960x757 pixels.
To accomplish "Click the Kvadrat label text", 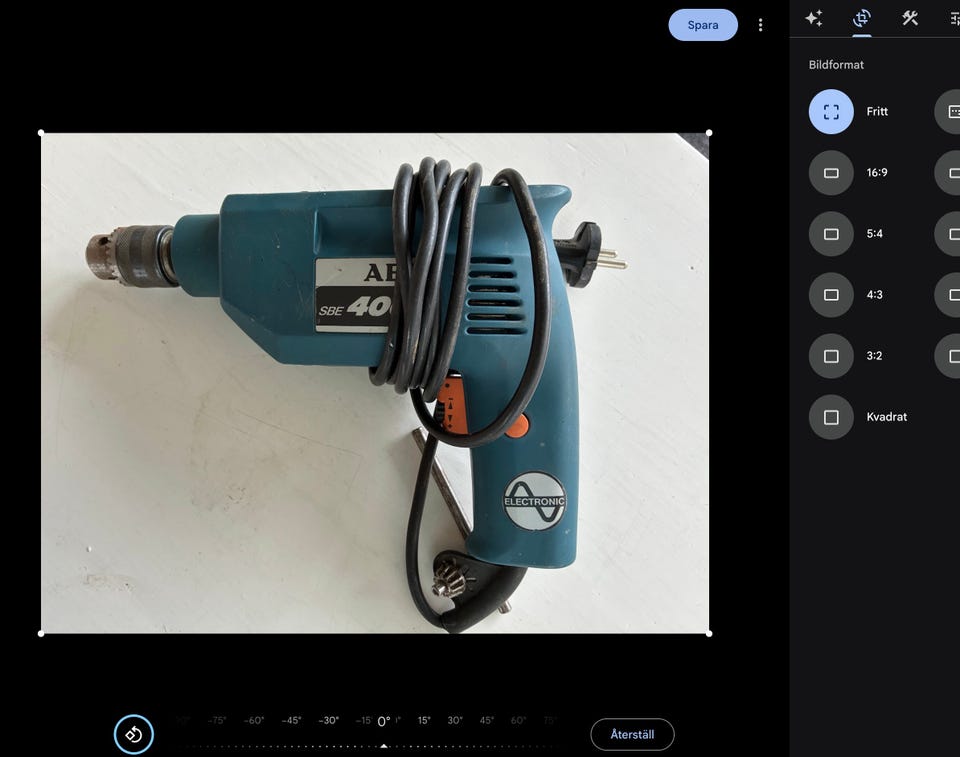I will (x=887, y=417).
